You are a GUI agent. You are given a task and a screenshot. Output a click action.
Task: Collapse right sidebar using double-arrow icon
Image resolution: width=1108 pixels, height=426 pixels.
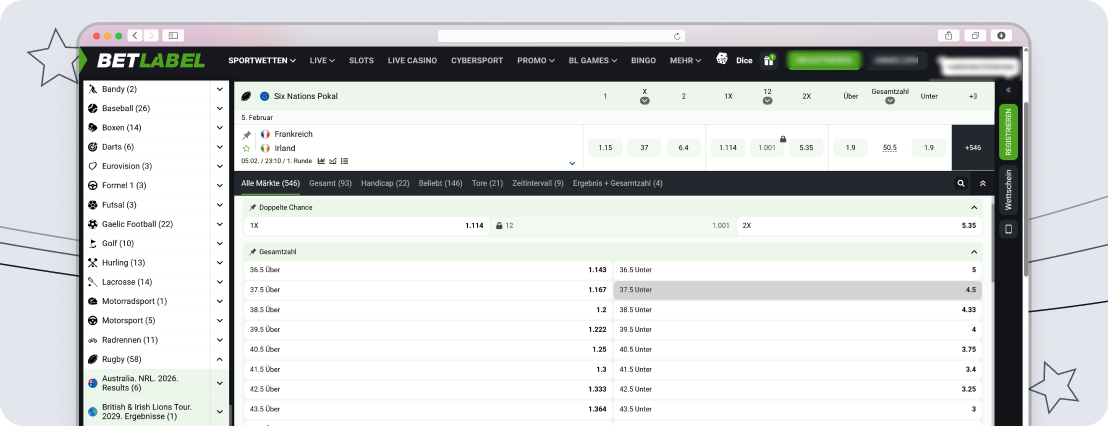pyautogui.click(x=1008, y=90)
